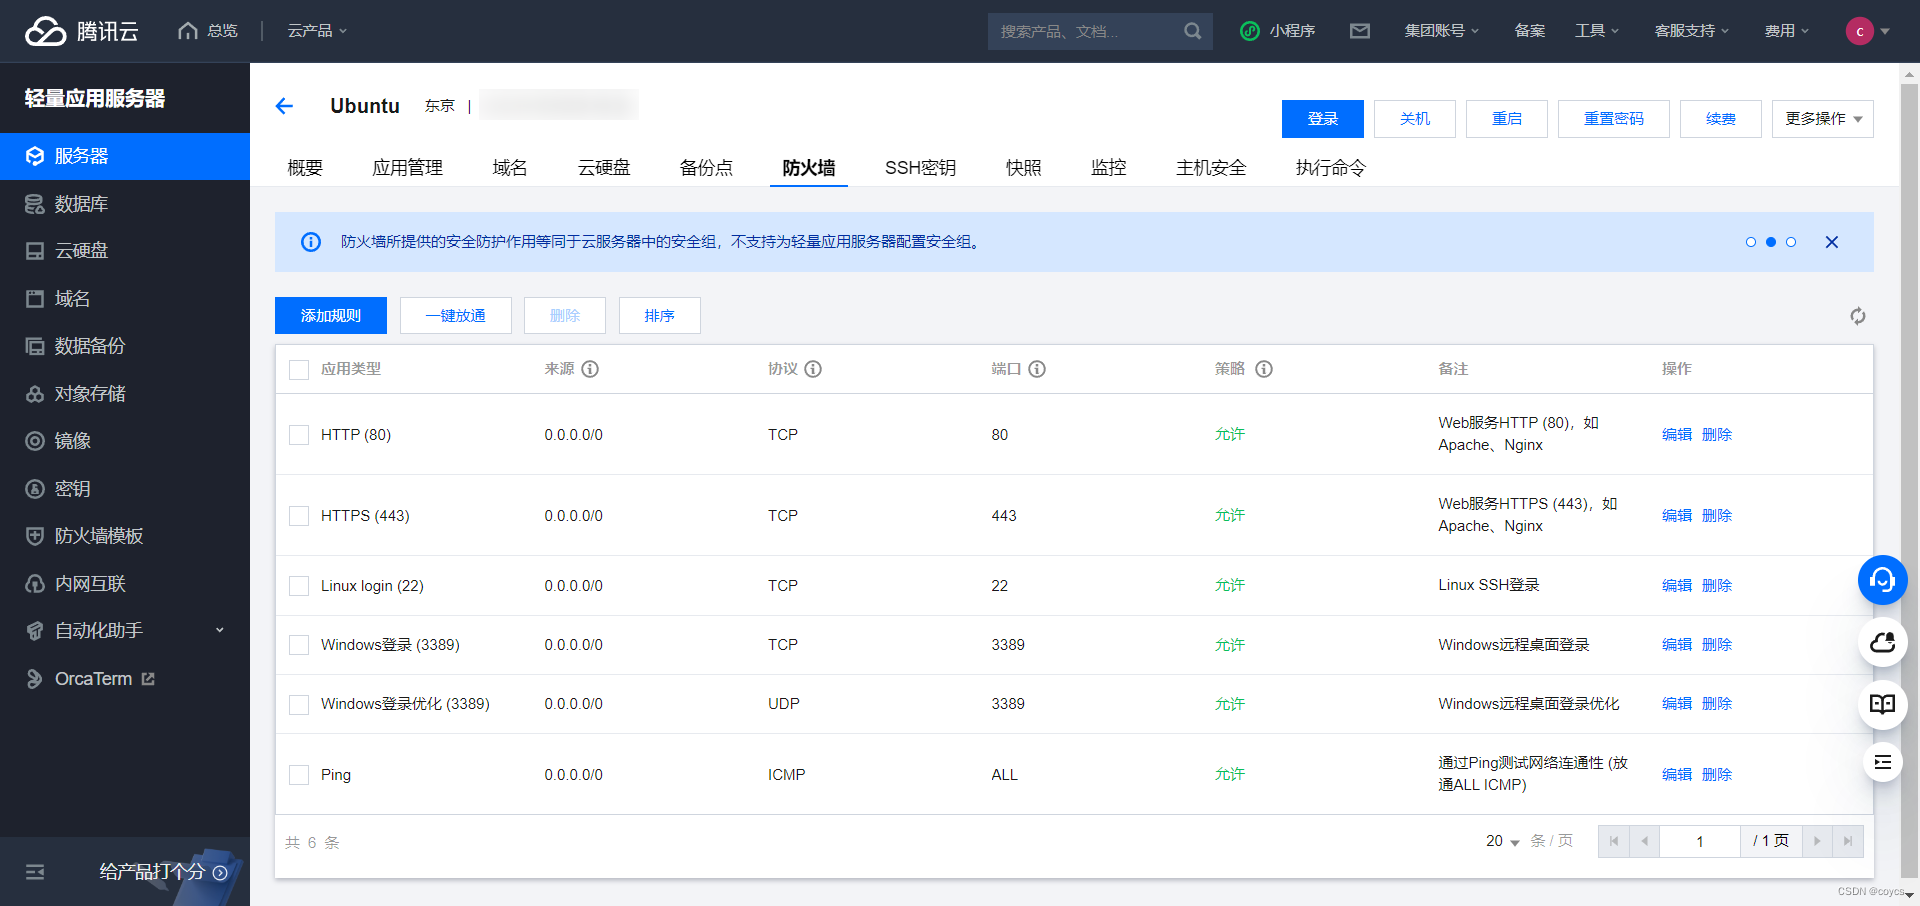Viewport: 1920px width, 906px height.
Task: Click the user avatar icon
Action: 1859,31
